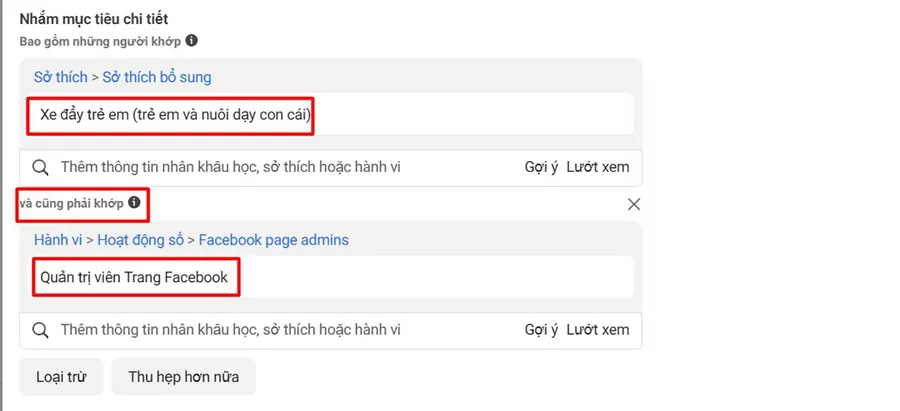Click the "Loại trừ" button
The image size is (900, 411).
click(x=61, y=377)
